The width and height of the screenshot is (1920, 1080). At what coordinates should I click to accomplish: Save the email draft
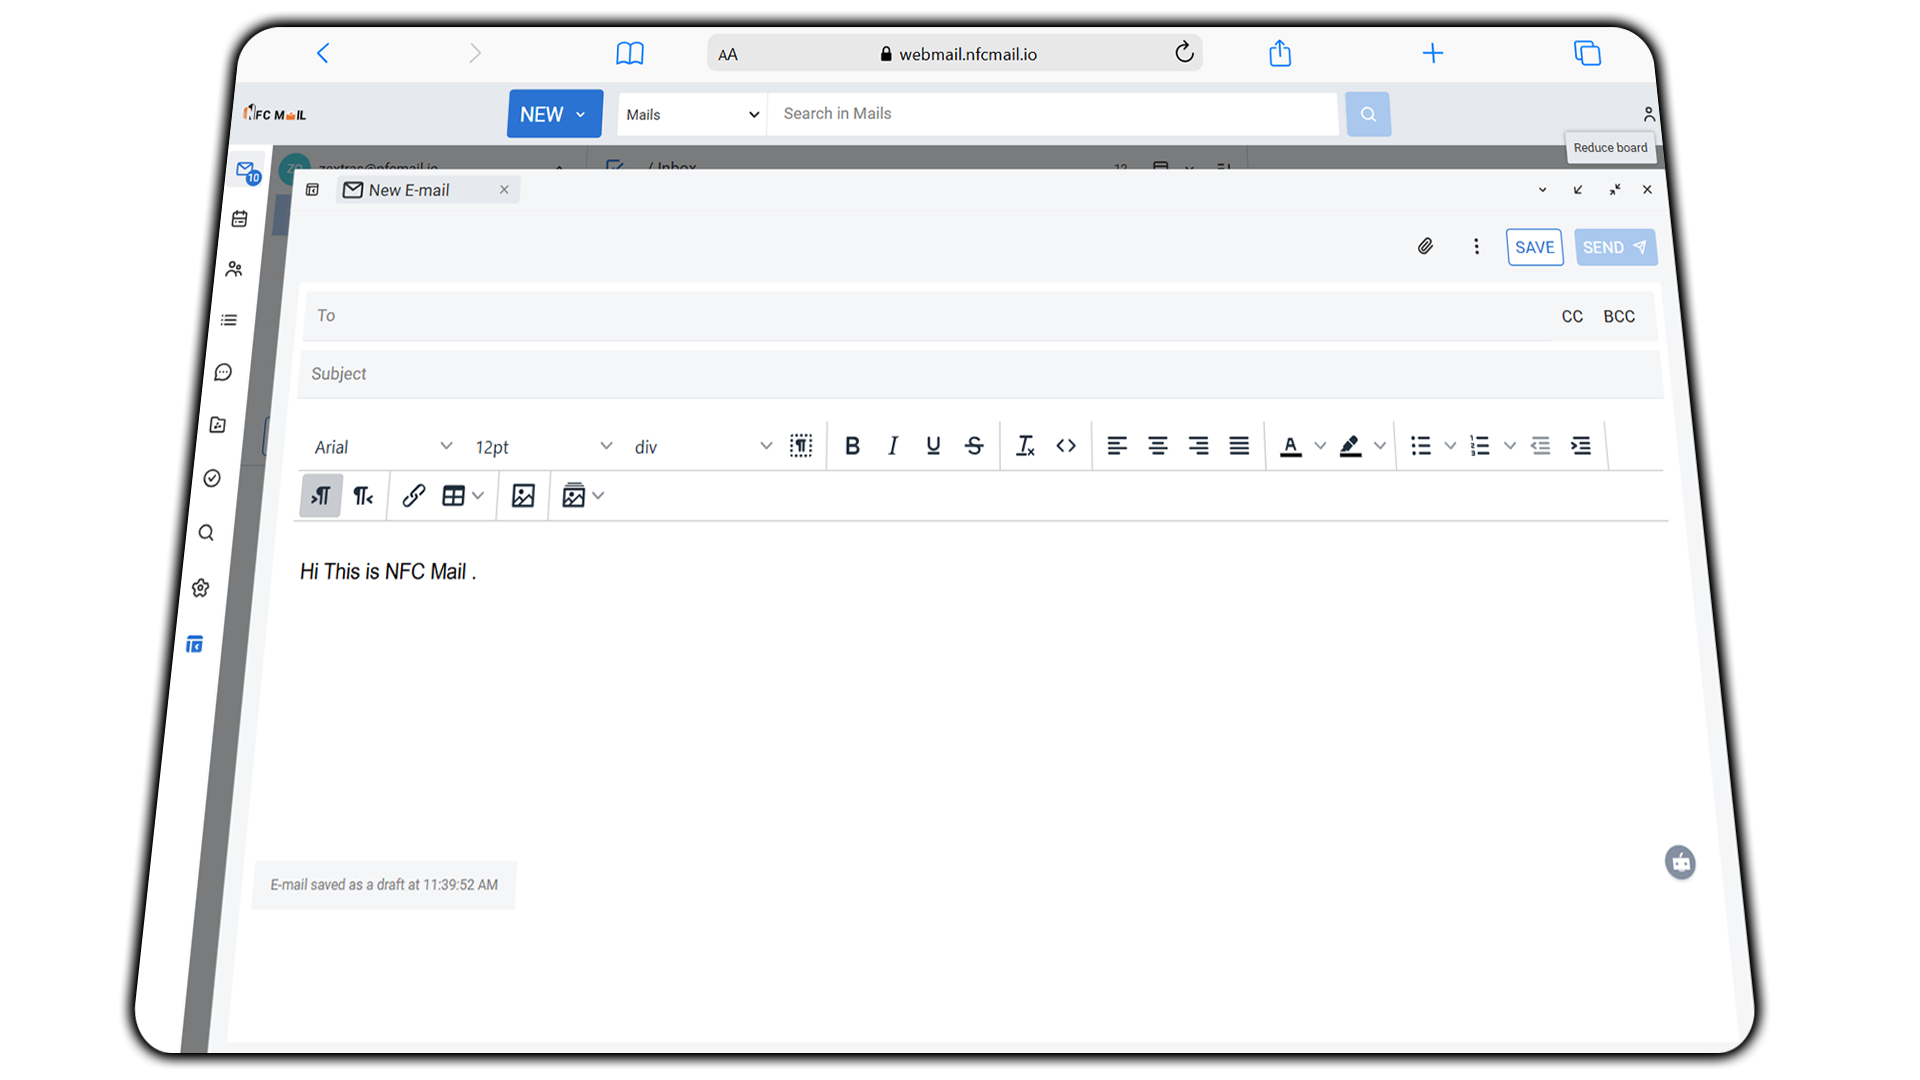(1534, 248)
